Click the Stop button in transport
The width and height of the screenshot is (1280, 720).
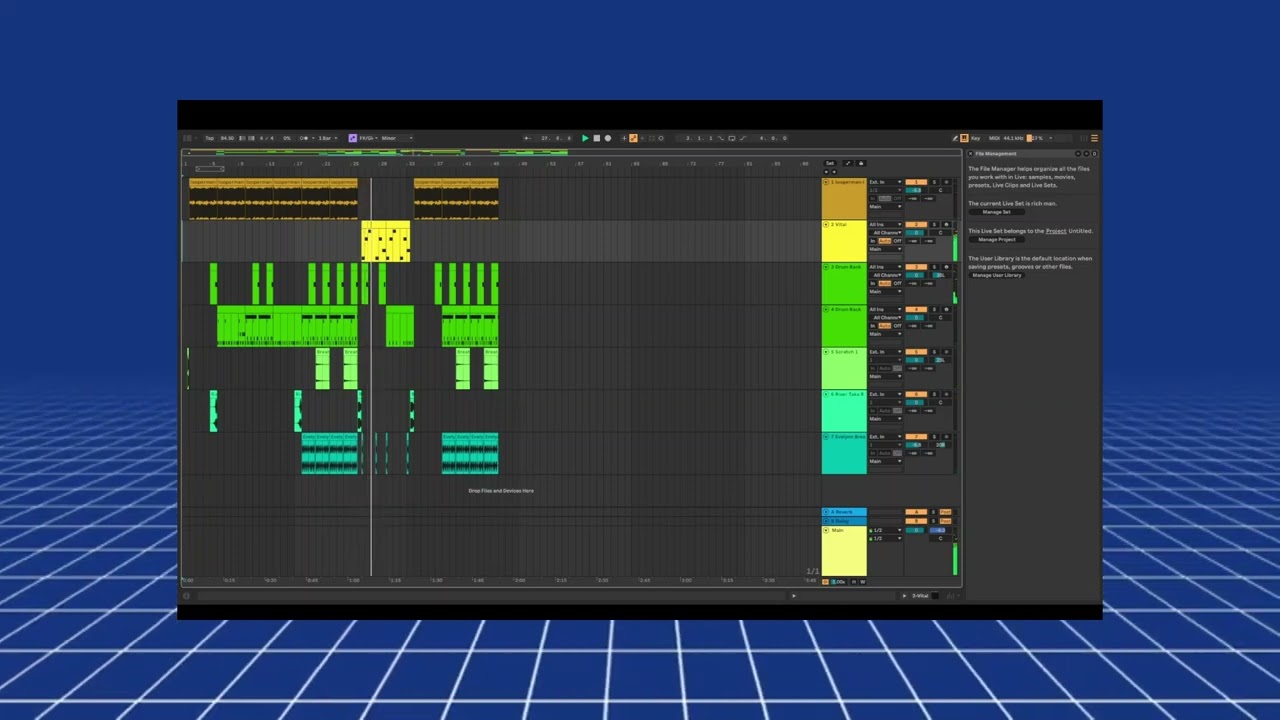[x=596, y=138]
